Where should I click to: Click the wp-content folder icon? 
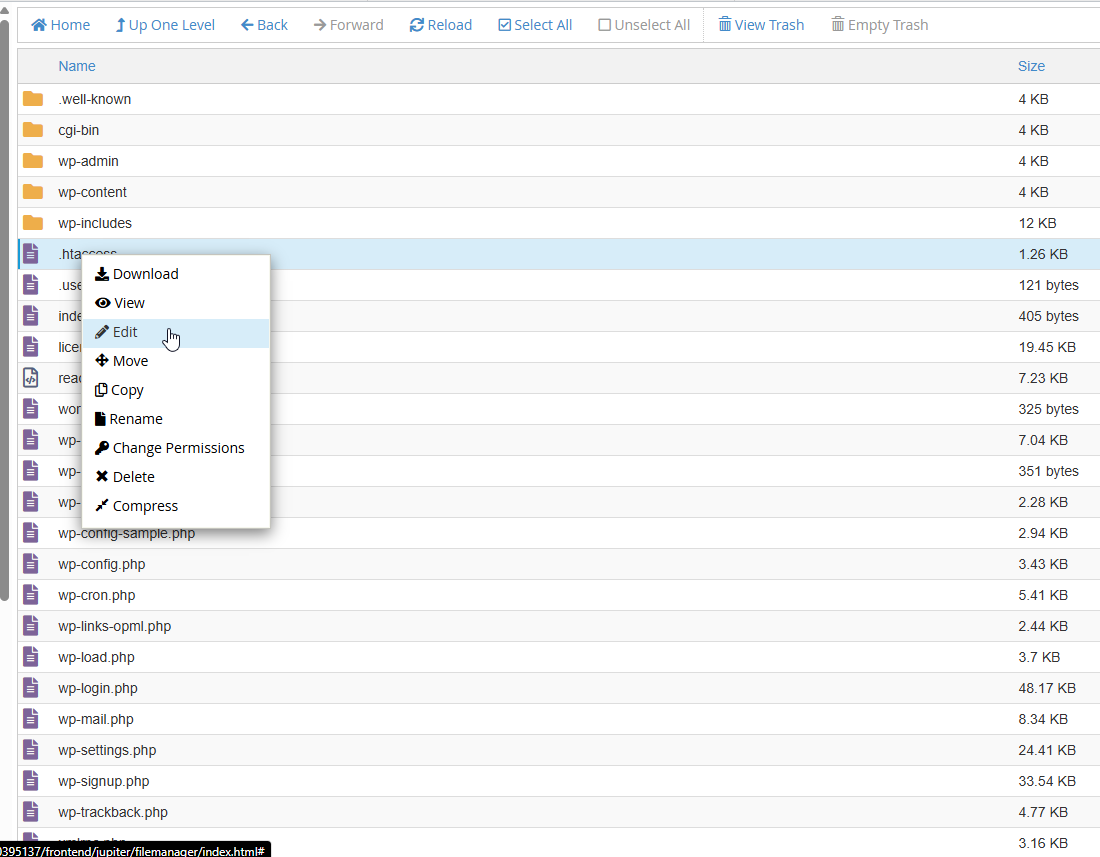33,191
